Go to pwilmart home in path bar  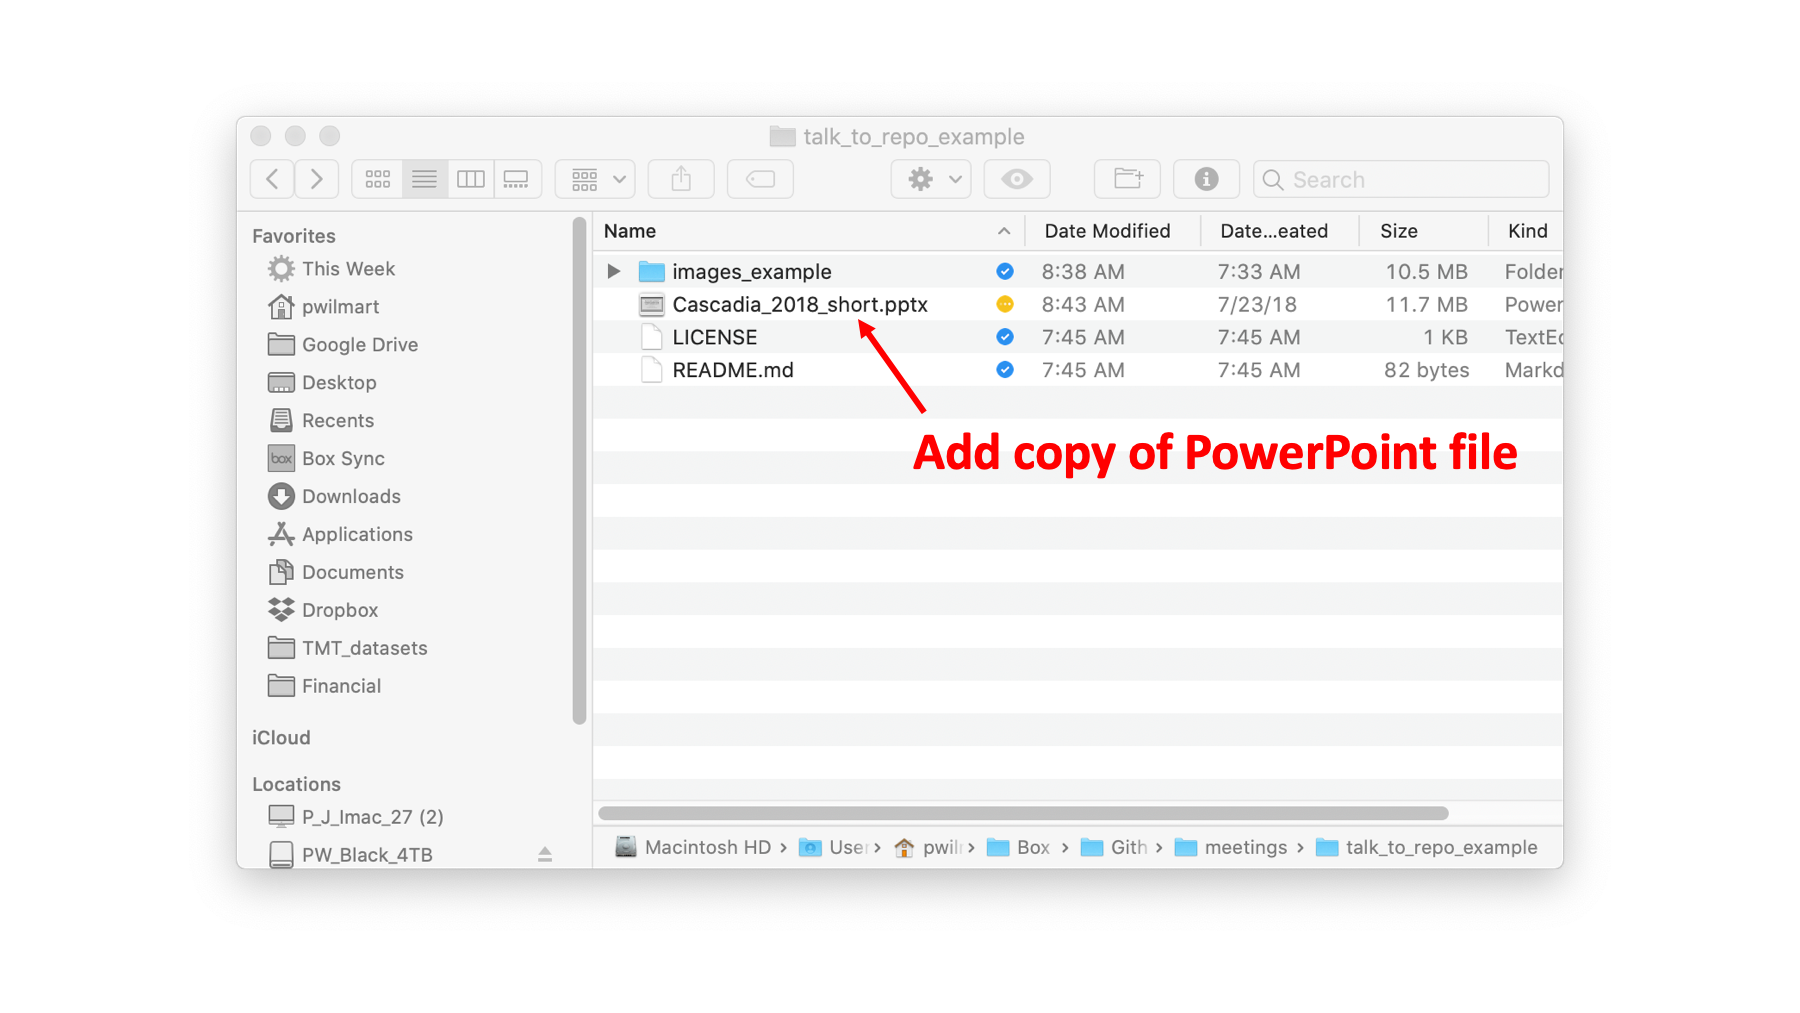point(927,847)
